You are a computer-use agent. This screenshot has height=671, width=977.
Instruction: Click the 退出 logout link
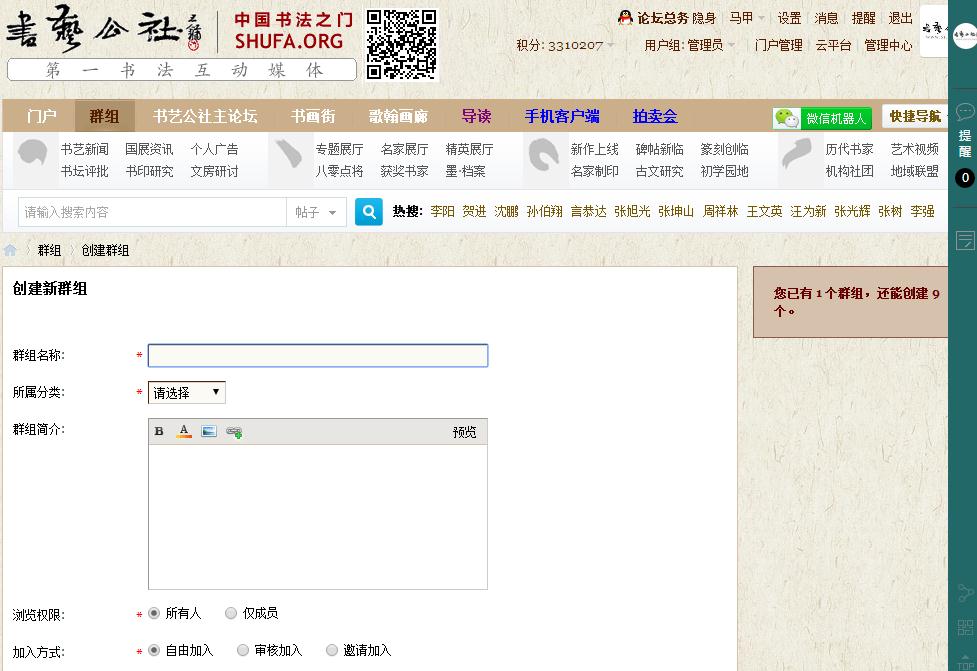coord(900,18)
